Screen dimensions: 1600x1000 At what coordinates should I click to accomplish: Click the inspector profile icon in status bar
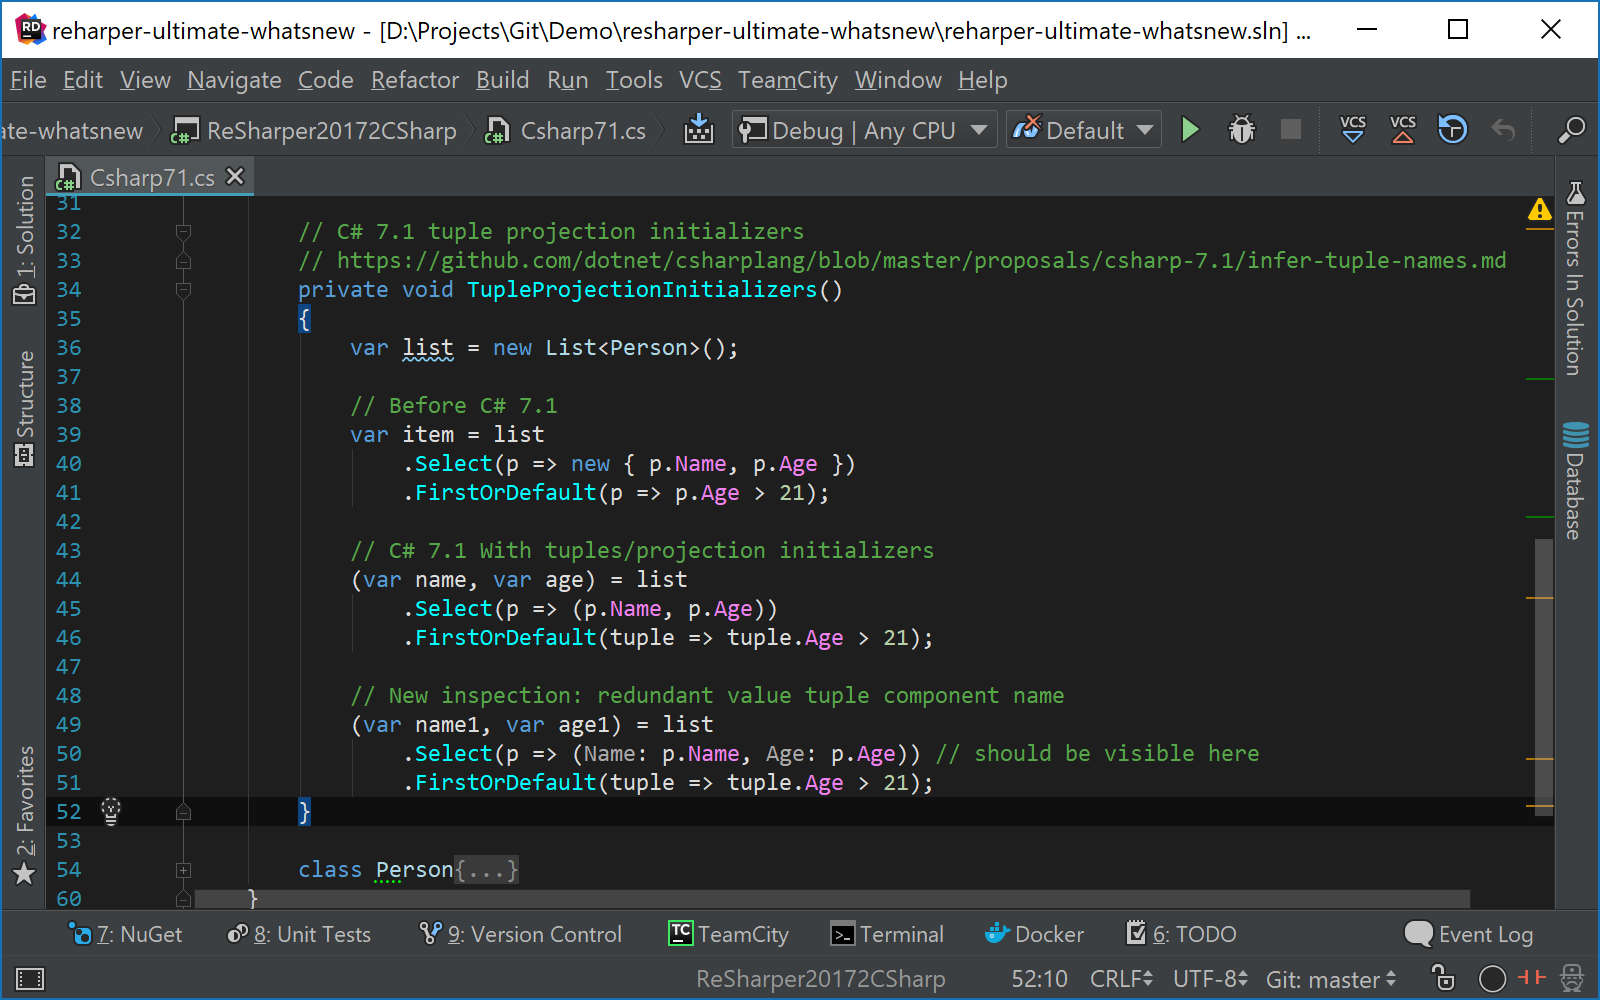pyautogui.click(x=1572, y=978)
